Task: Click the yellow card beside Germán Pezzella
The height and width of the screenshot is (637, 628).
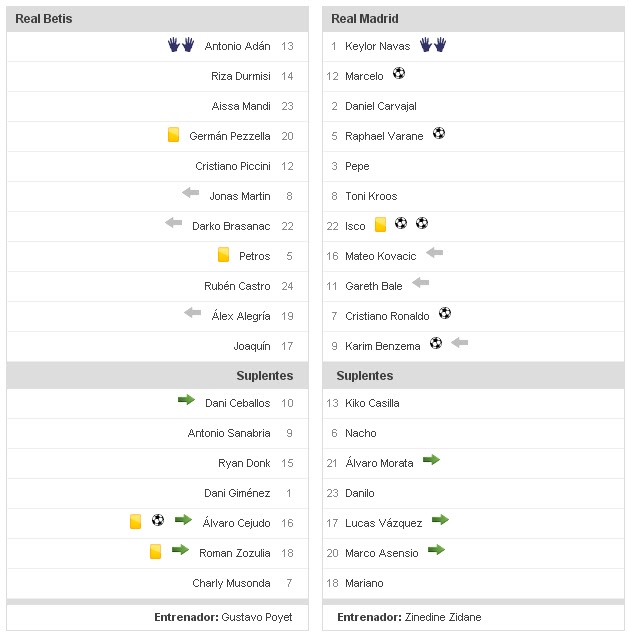Action: (x=174, y=135)
